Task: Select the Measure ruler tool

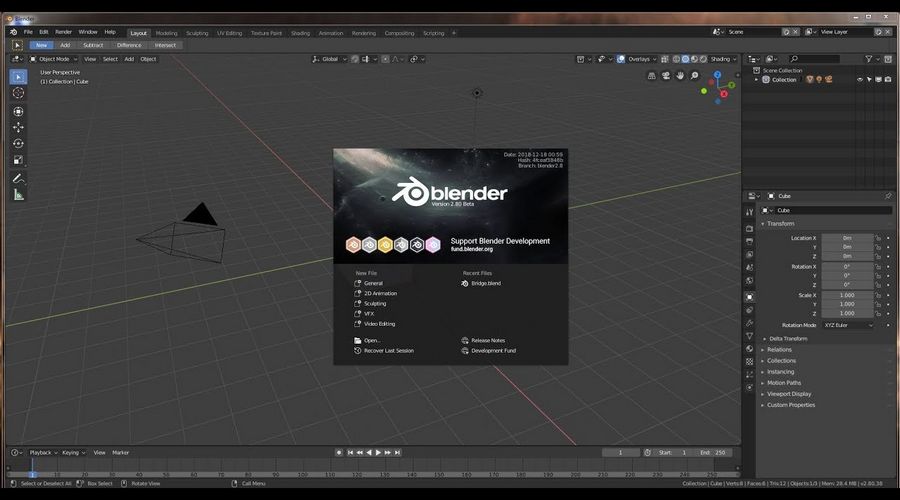Action: click(18, 195)
